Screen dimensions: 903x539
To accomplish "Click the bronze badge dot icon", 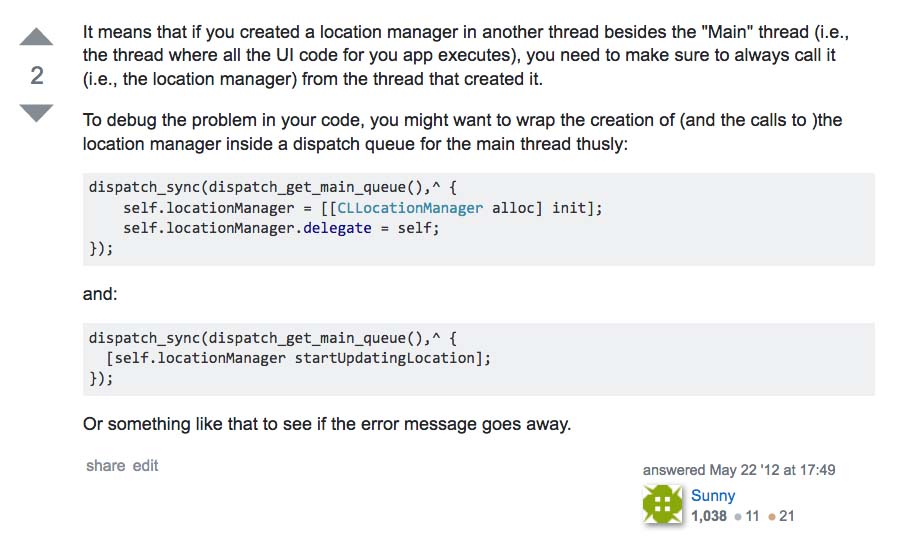I will click(x=772, y=517).
